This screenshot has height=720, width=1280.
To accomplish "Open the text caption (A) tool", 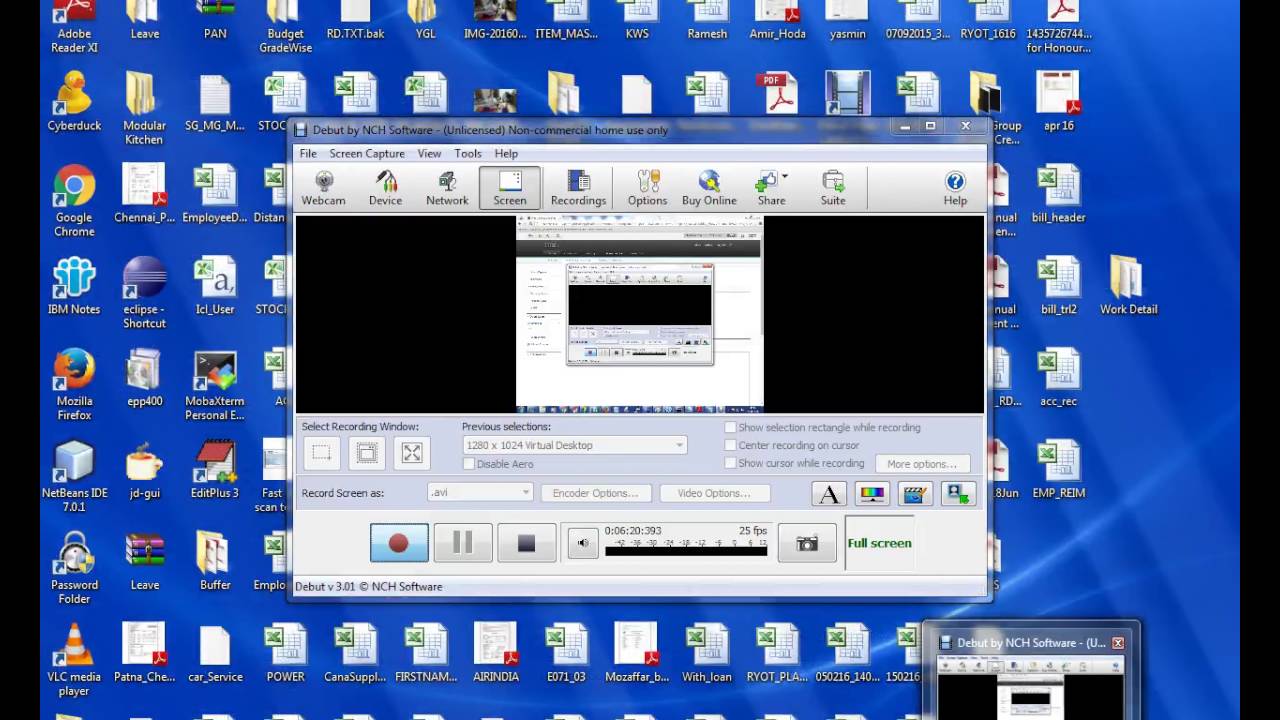I will point(829,493).
